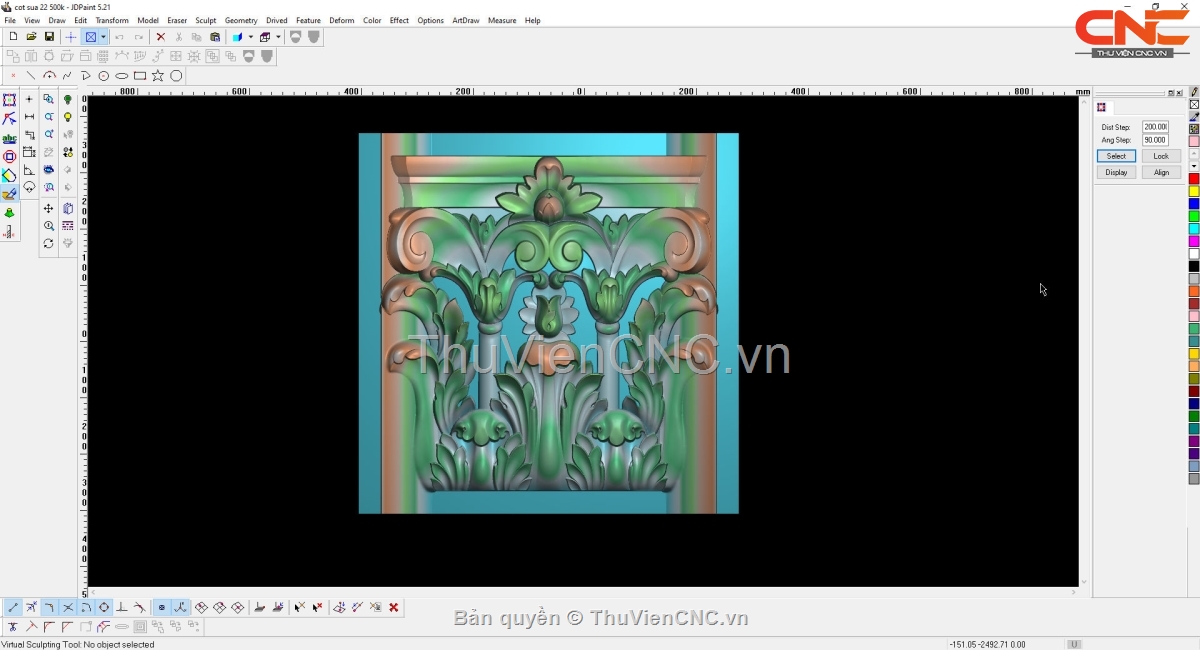Toggle the endpoint snap button in bottom toolbar
Image resolution: width=1200 pixels, height=650 pixels.
coord(13,607)
